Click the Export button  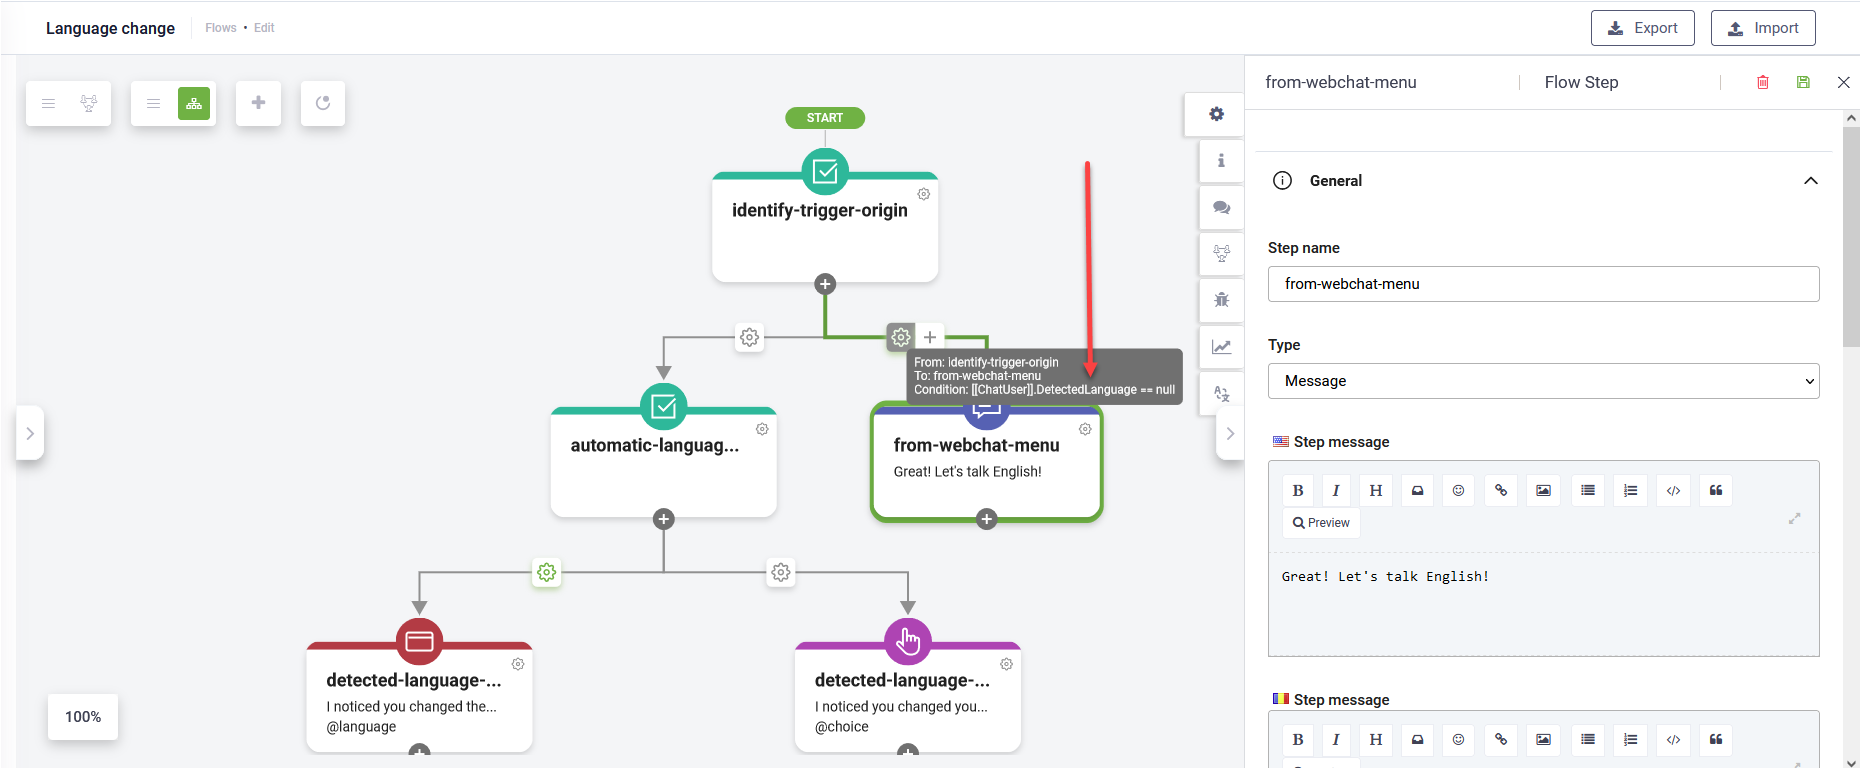point(1642,28)
